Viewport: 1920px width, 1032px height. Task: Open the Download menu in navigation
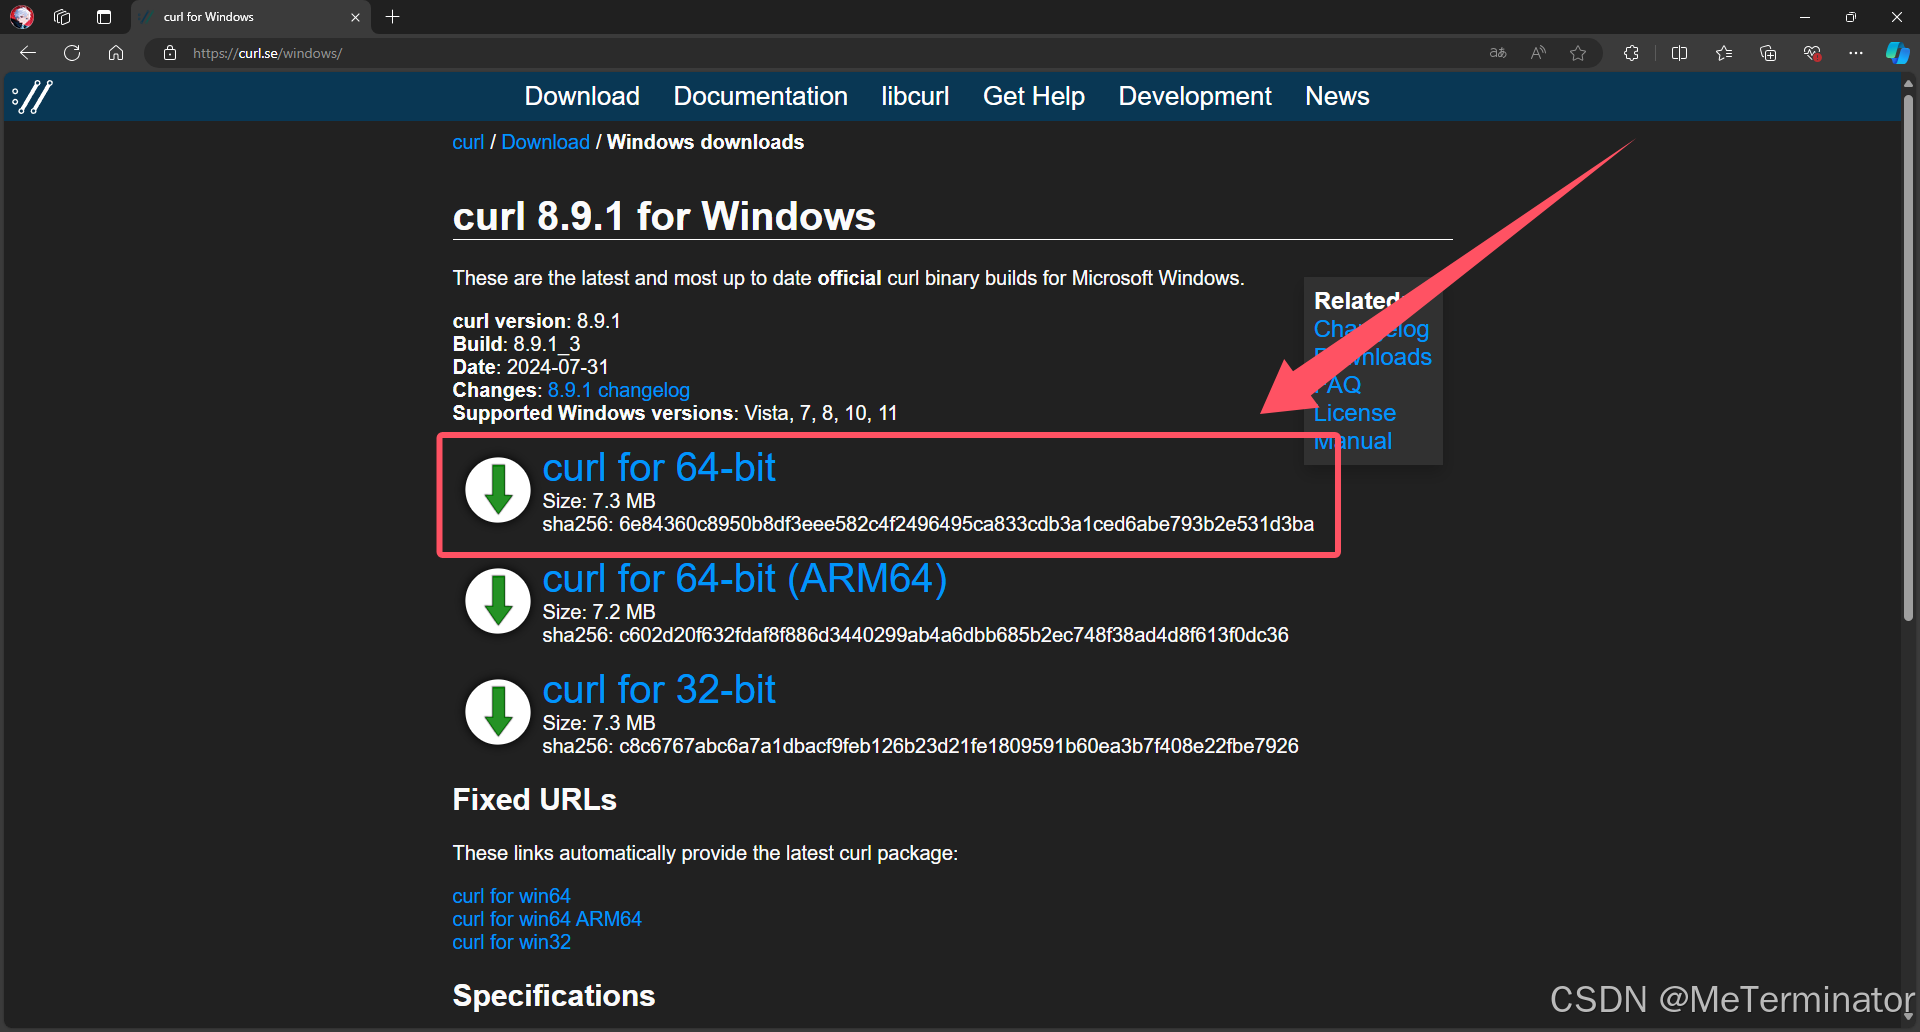click(582, 96)
